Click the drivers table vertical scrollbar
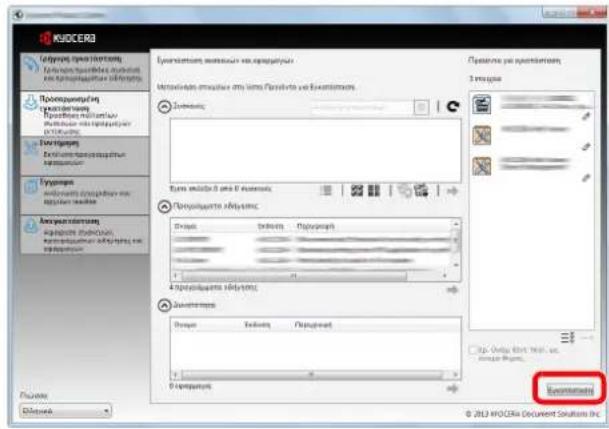The width and height of the screenshot is (609, 429). 456,245
